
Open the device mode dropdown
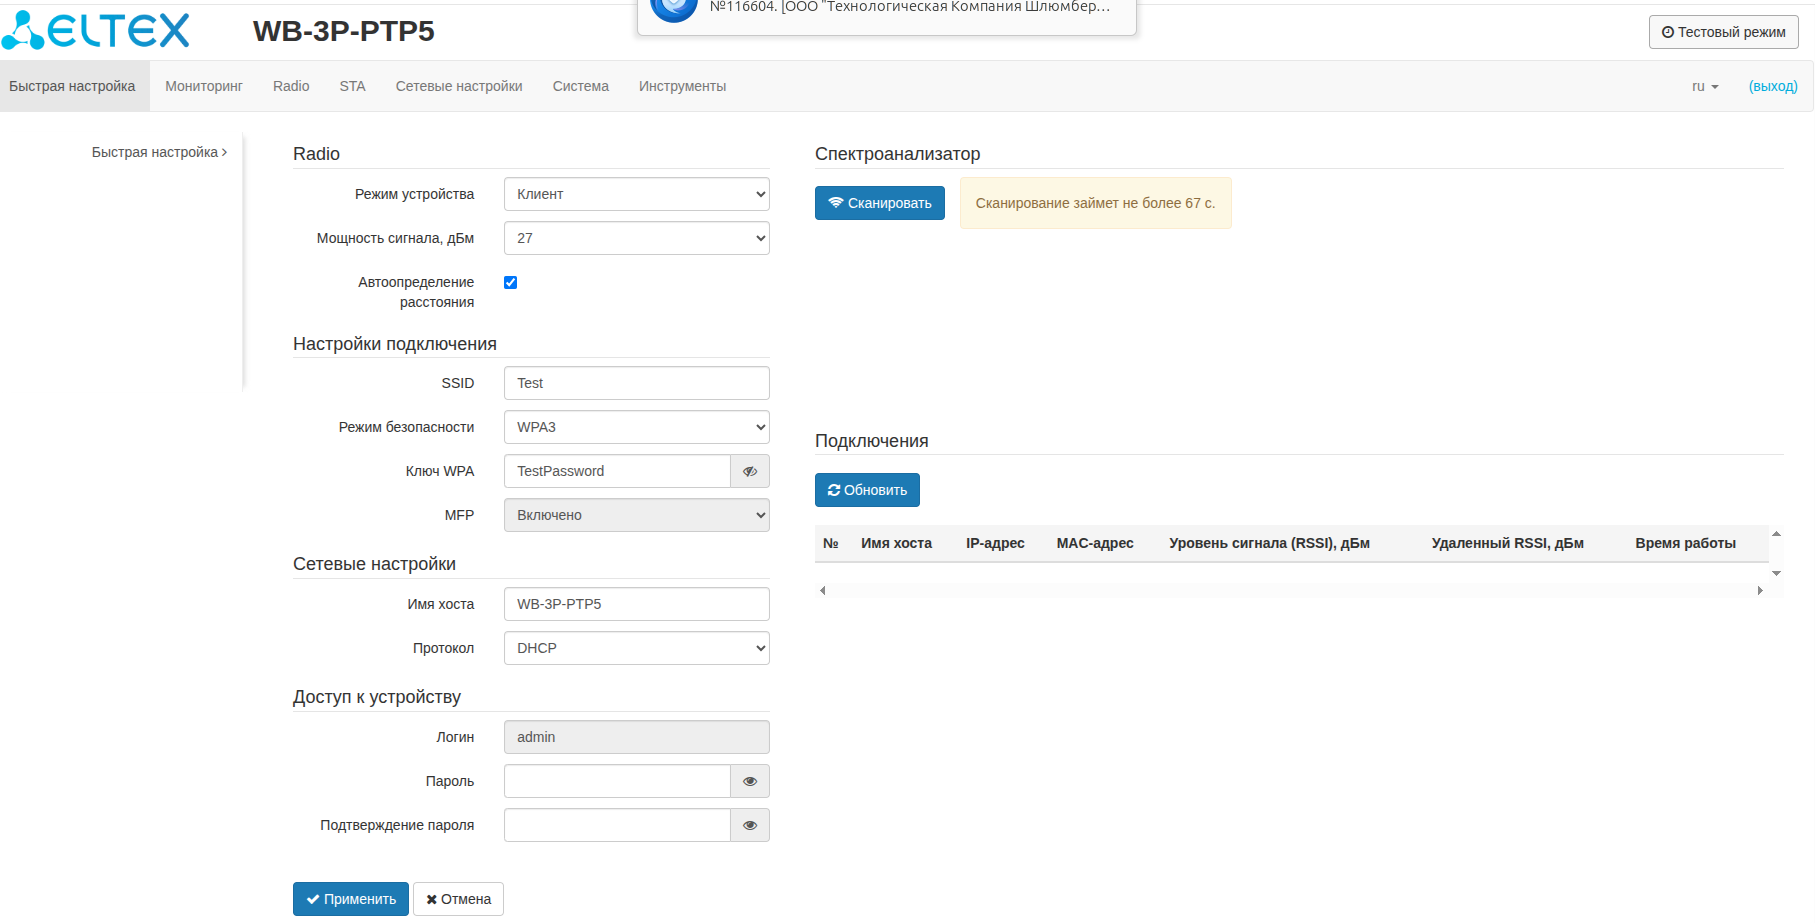[636, 194]
